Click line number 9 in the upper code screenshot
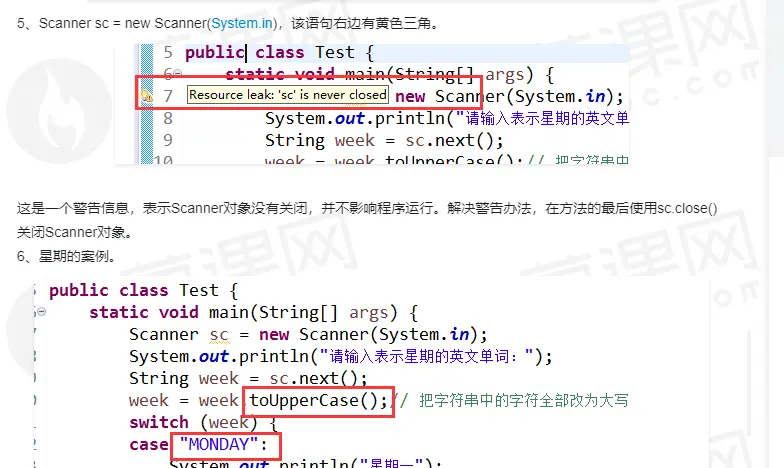Viewport: 784px width, 468px height. click(x=168, y=140)
